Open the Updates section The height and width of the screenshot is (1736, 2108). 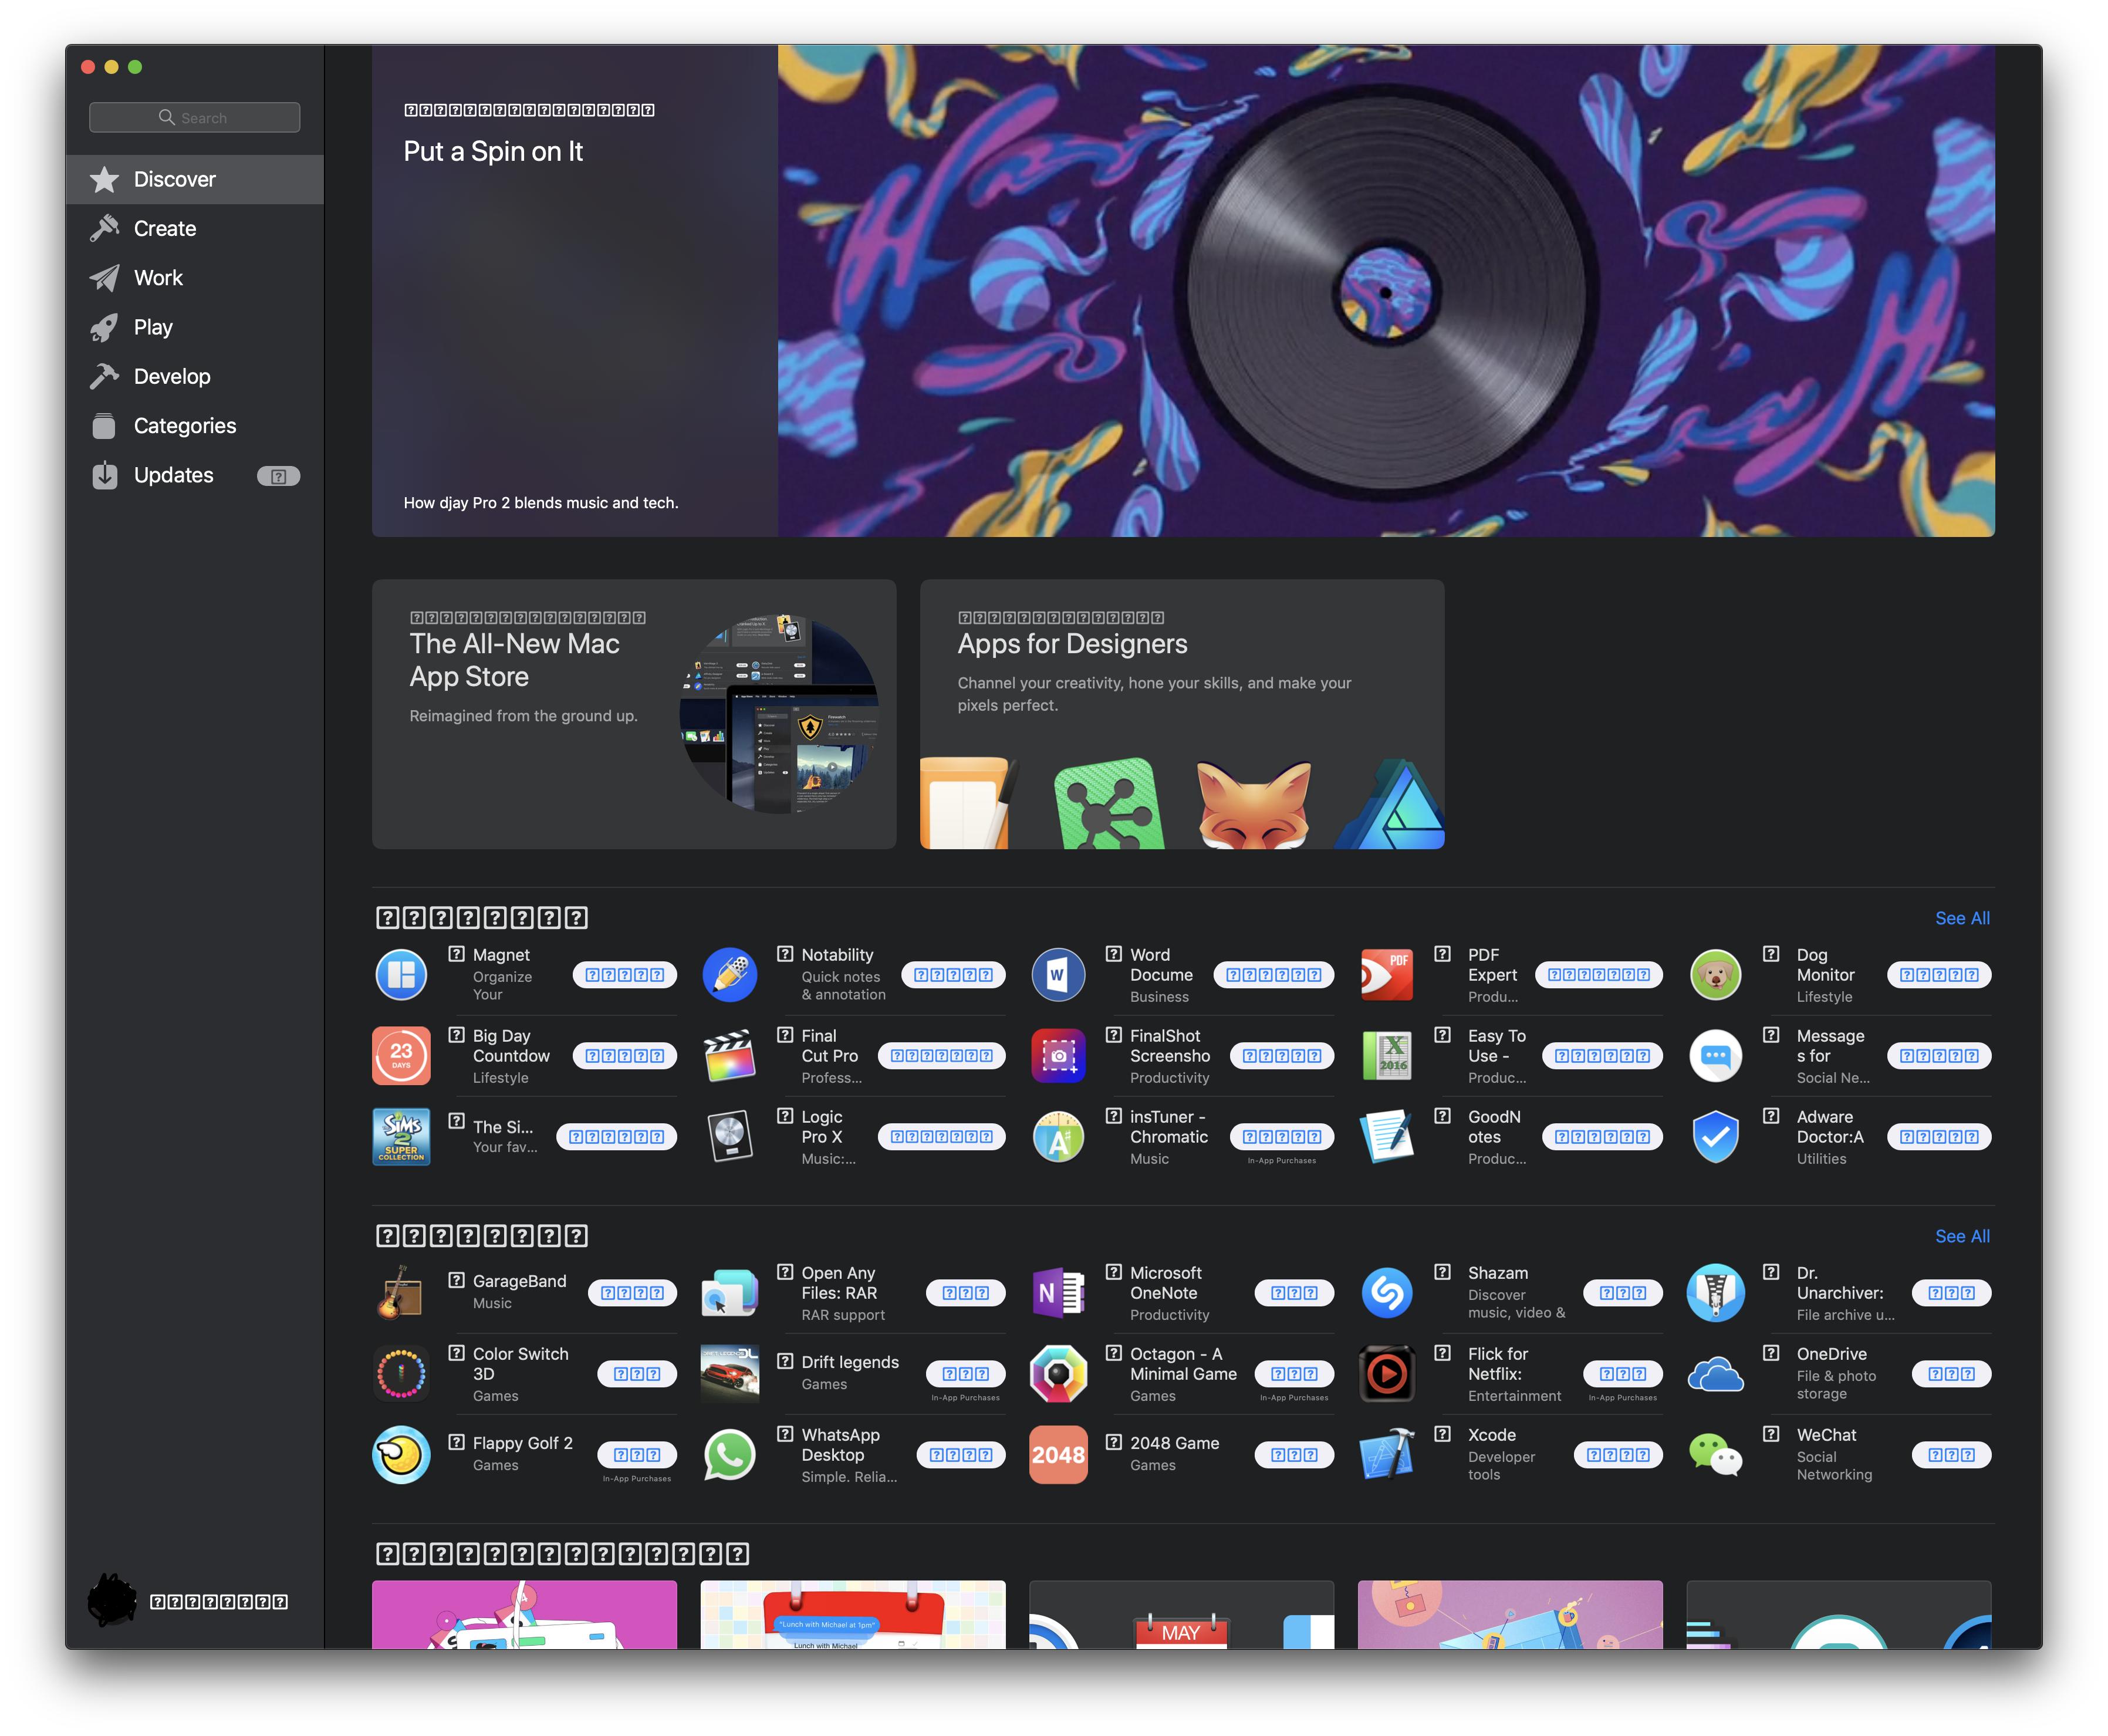click(195, 475)
